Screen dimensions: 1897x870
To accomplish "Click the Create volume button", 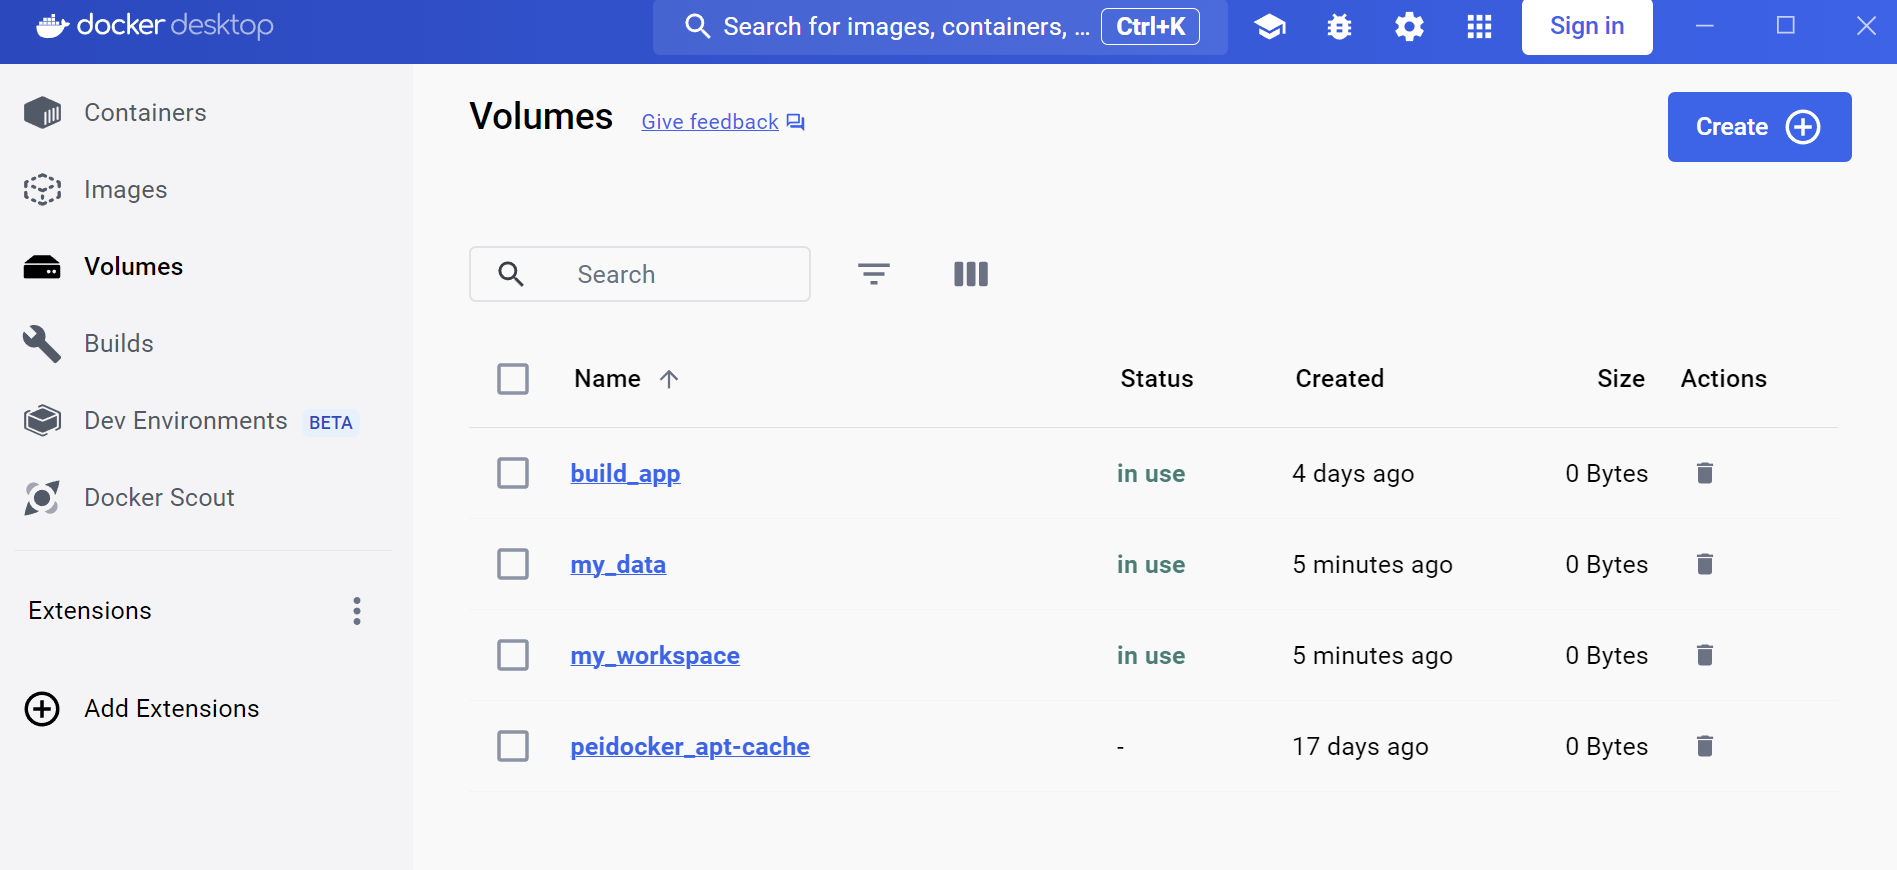I will click(1758, 127).
